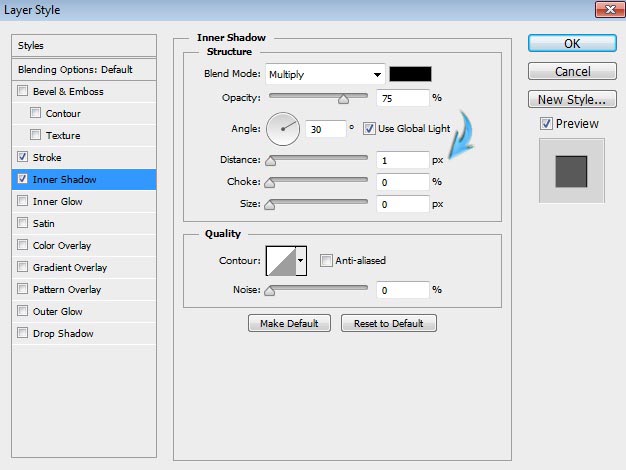
Task: Click the Angle value field
Action: pos(325,129)
